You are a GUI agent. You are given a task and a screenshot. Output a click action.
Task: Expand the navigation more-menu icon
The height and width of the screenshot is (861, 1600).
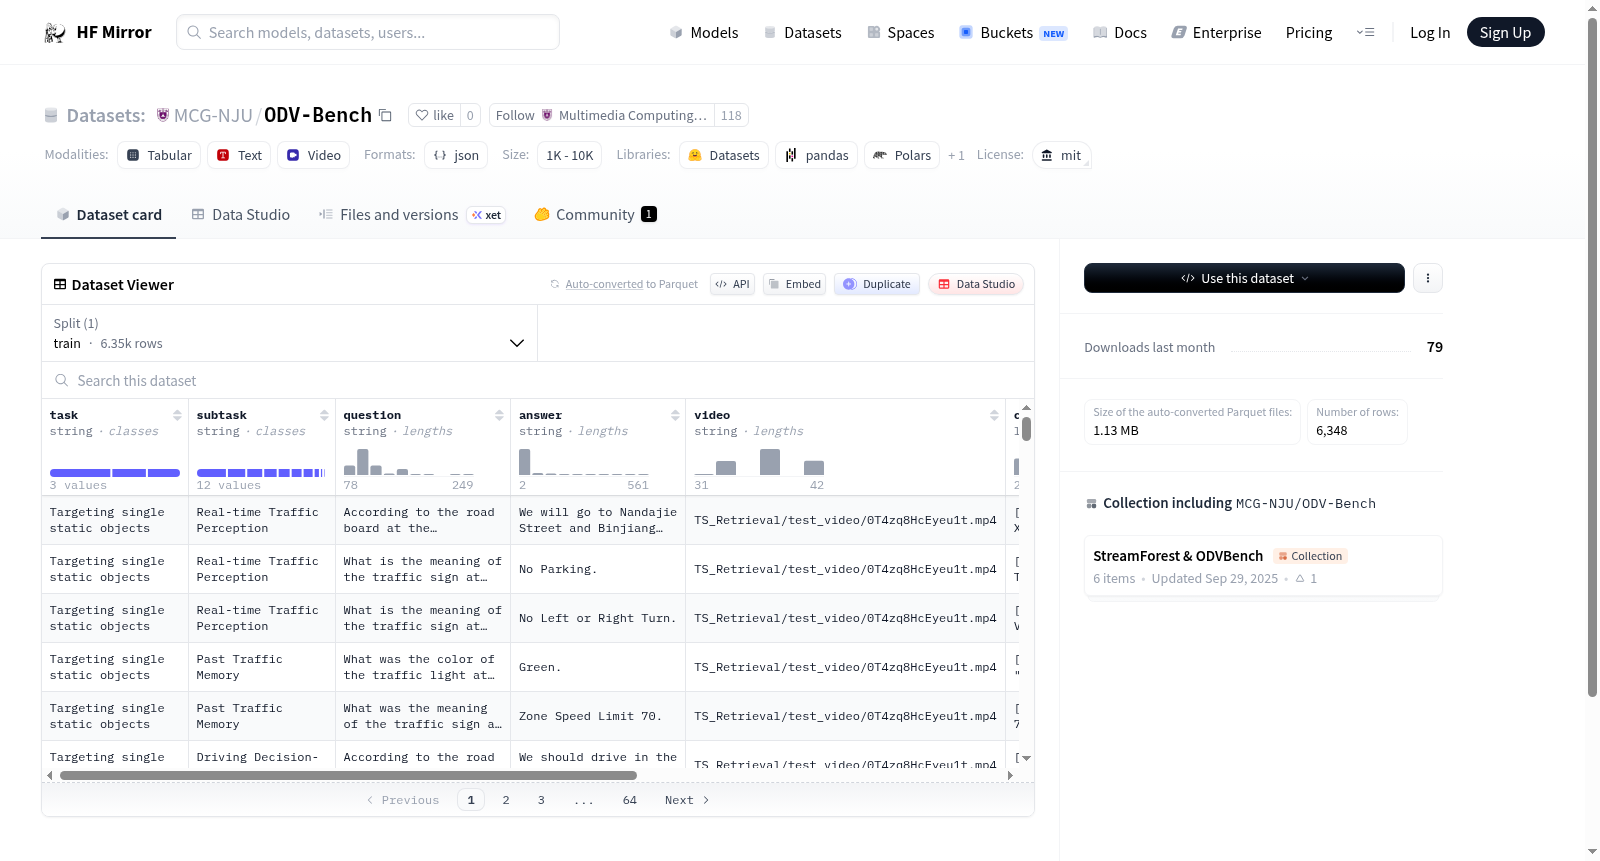point(1365,32)
